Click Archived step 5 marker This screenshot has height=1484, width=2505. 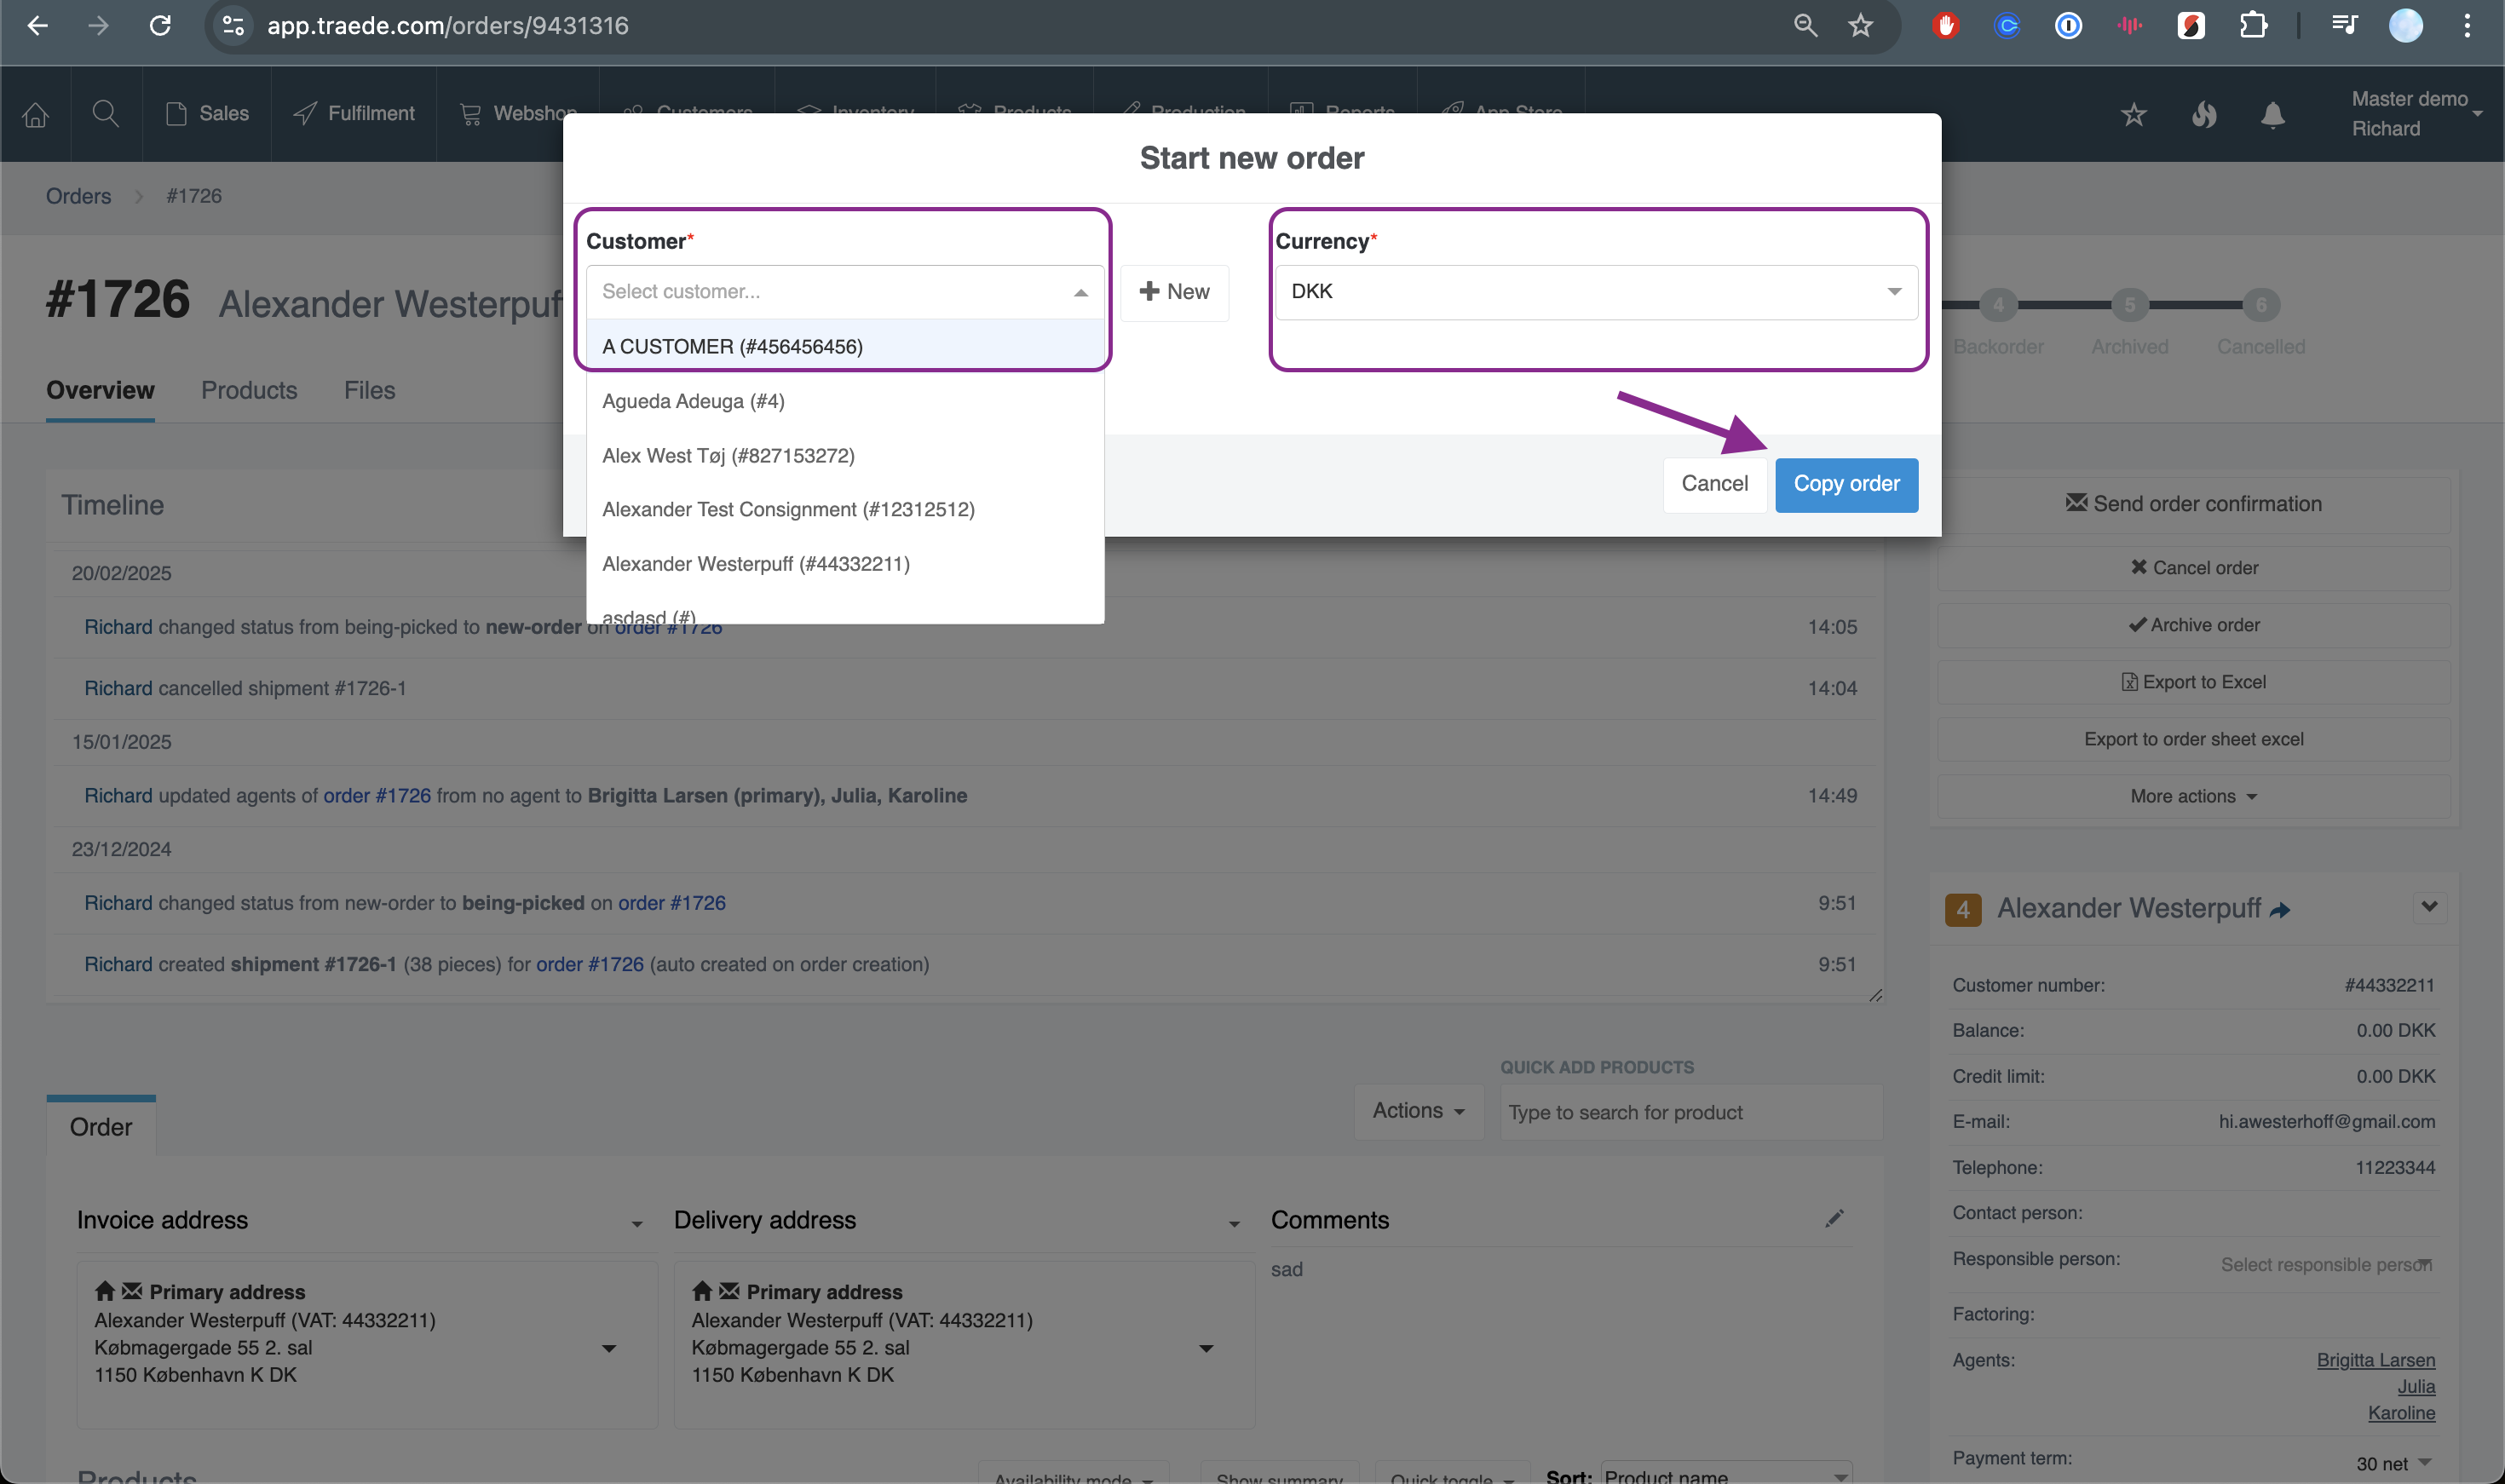coord(2129,305)
